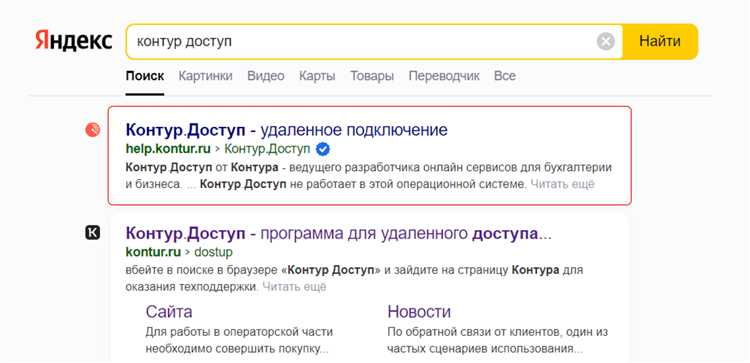Image resolution: width=750 pixels, height=363 pixels.
Task: Open the Видео tab
Action: tap(265, 76)
